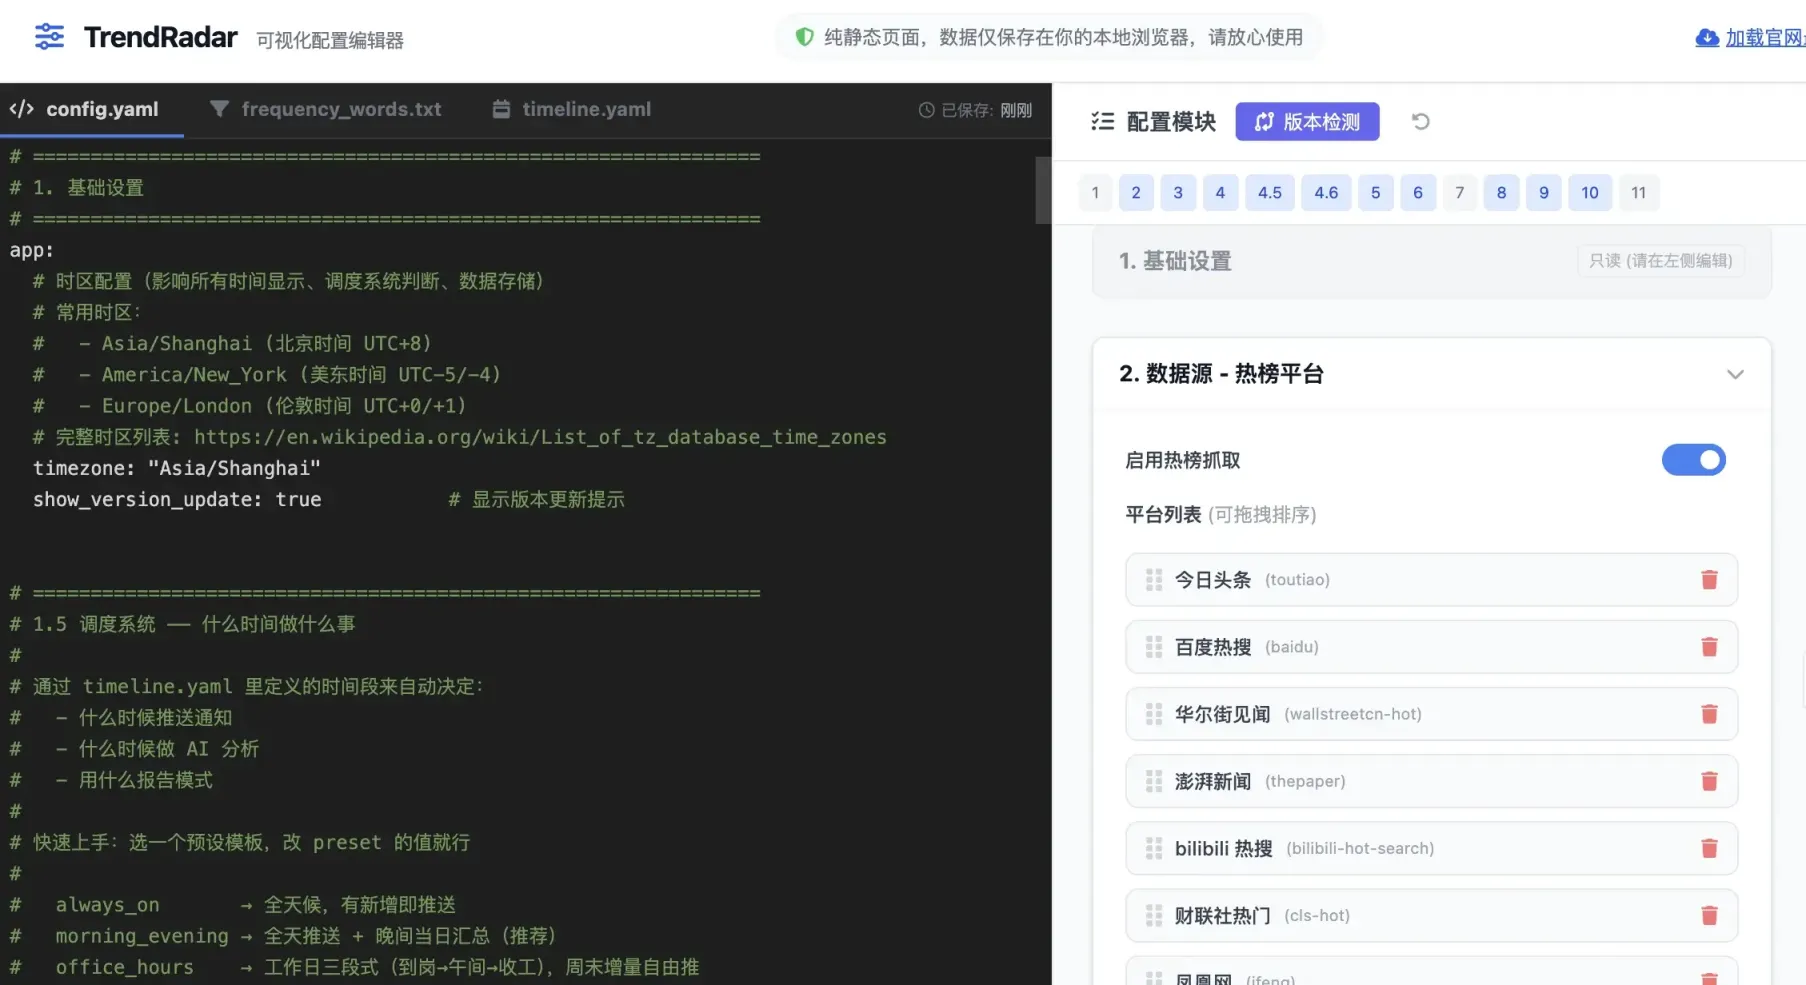The height and width of the screenshot is (985, 1806).
Task: Select module number 7 in the navigation
Action: pos(1460,192)
